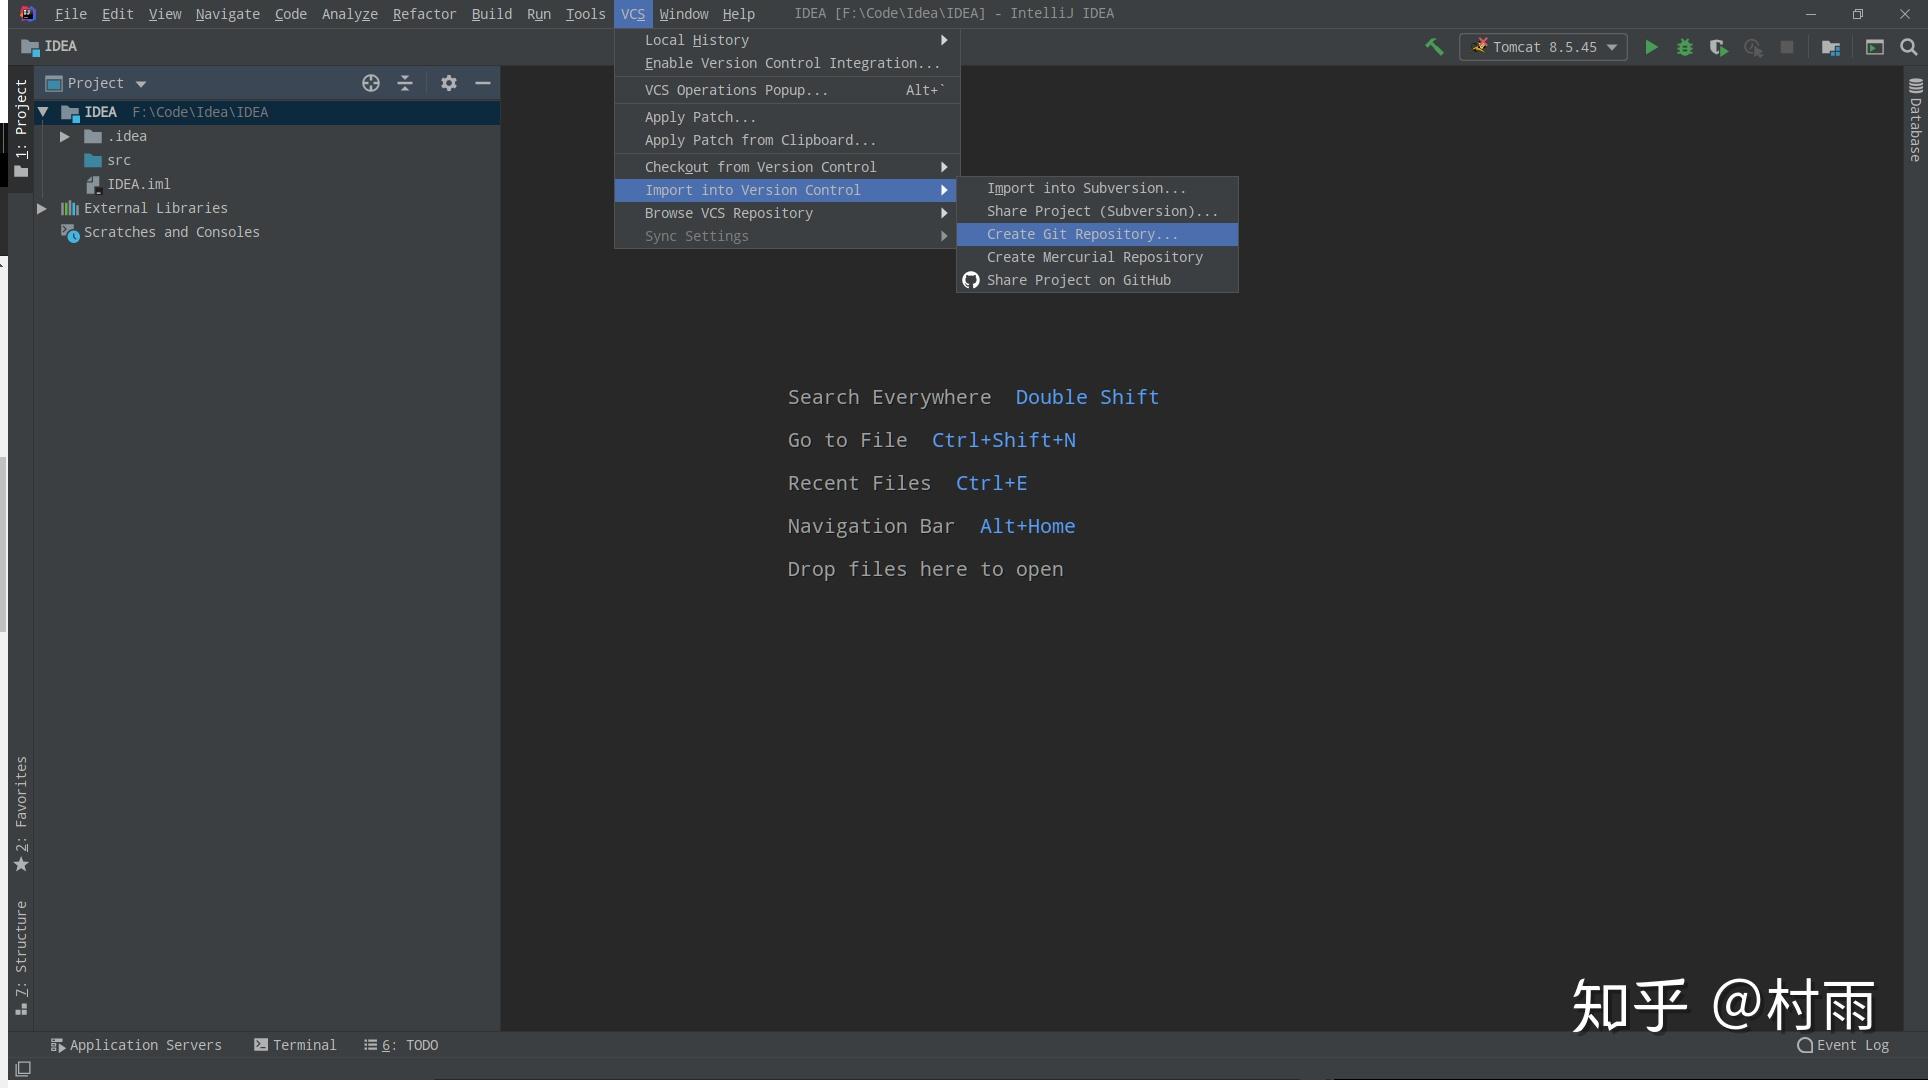Start debugging with the Debug icon

pos(1684,47)
